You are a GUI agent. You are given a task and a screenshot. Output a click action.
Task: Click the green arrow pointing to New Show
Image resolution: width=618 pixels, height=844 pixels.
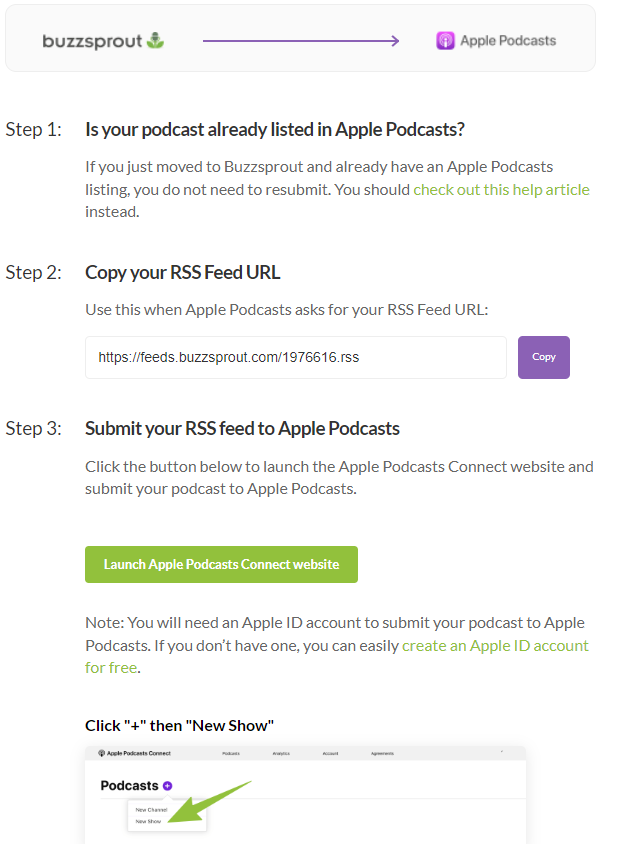coord(209,801)
